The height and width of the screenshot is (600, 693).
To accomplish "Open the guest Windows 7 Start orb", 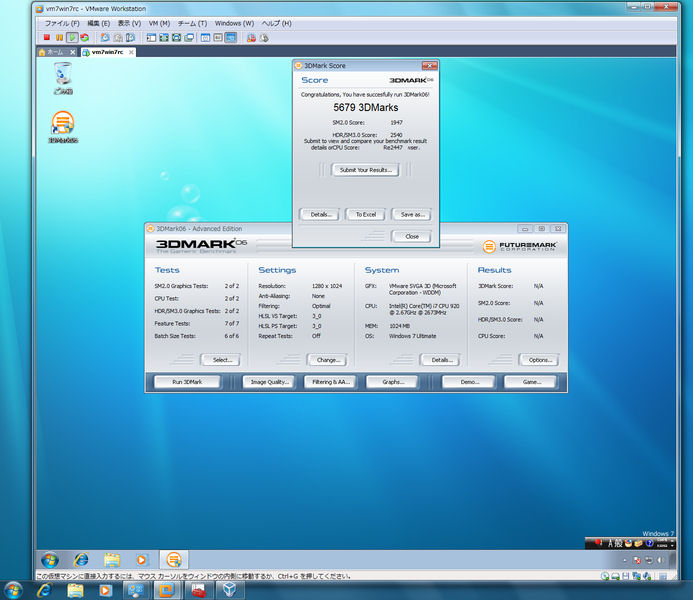I will [50, 560].
